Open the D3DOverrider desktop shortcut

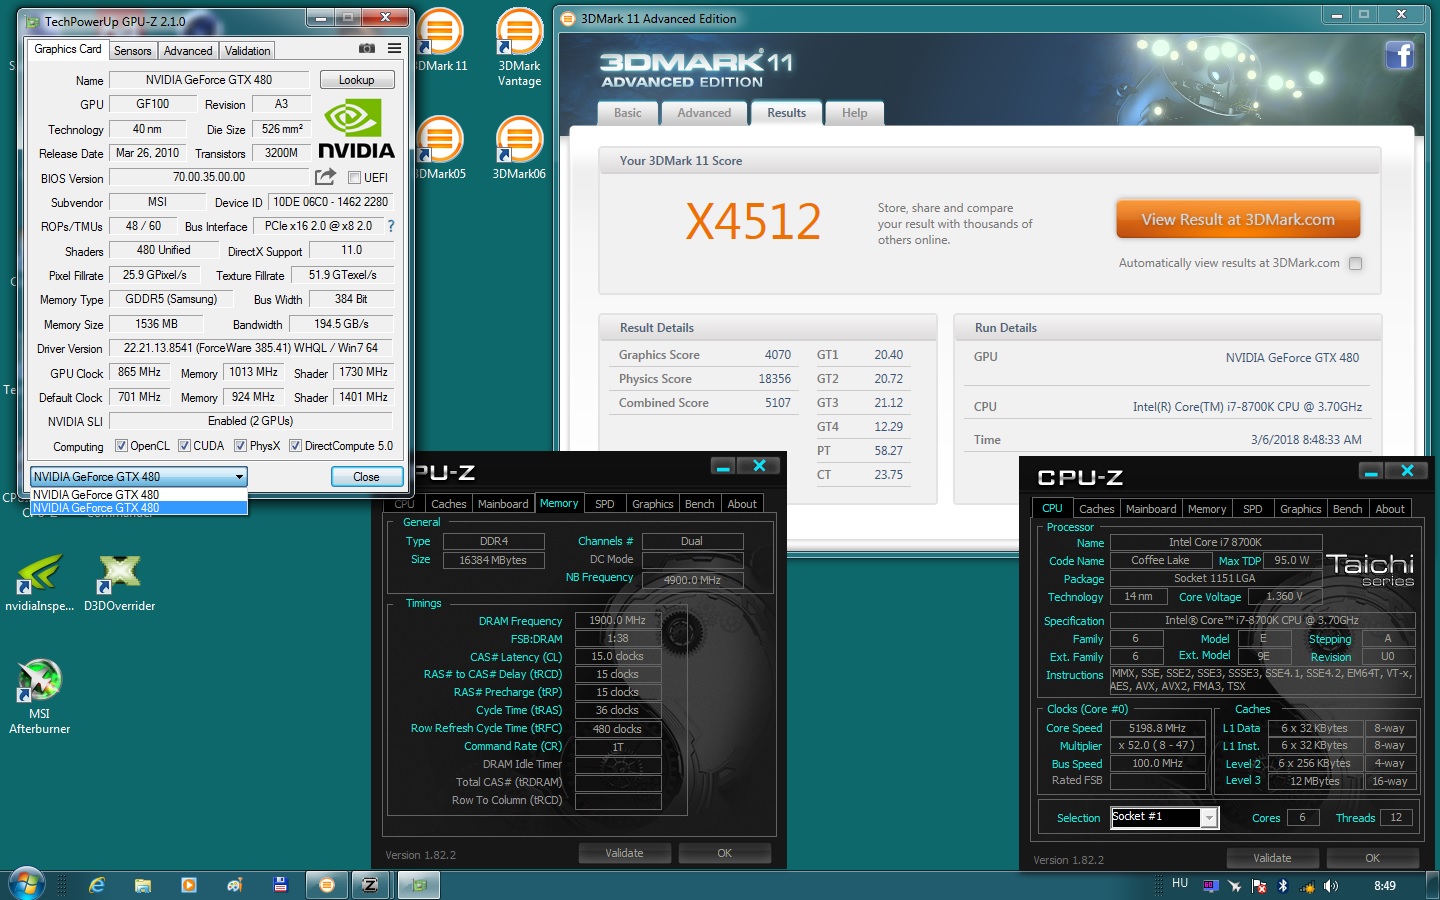pos(119,582)
